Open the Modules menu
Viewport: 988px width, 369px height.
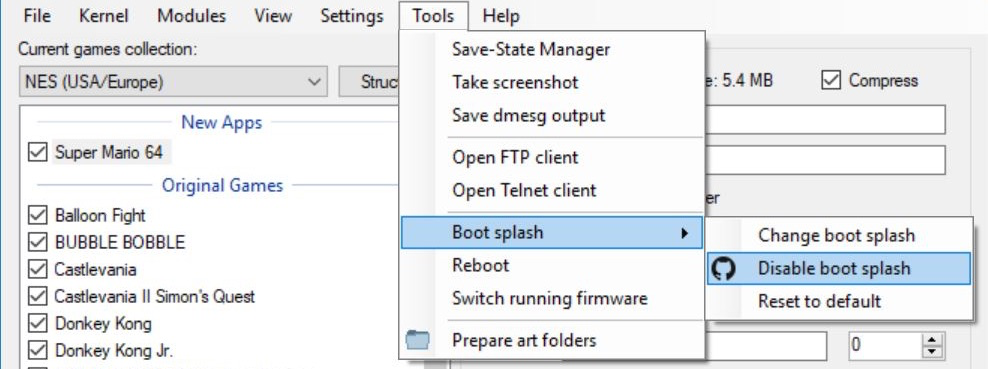click(192, 16)
